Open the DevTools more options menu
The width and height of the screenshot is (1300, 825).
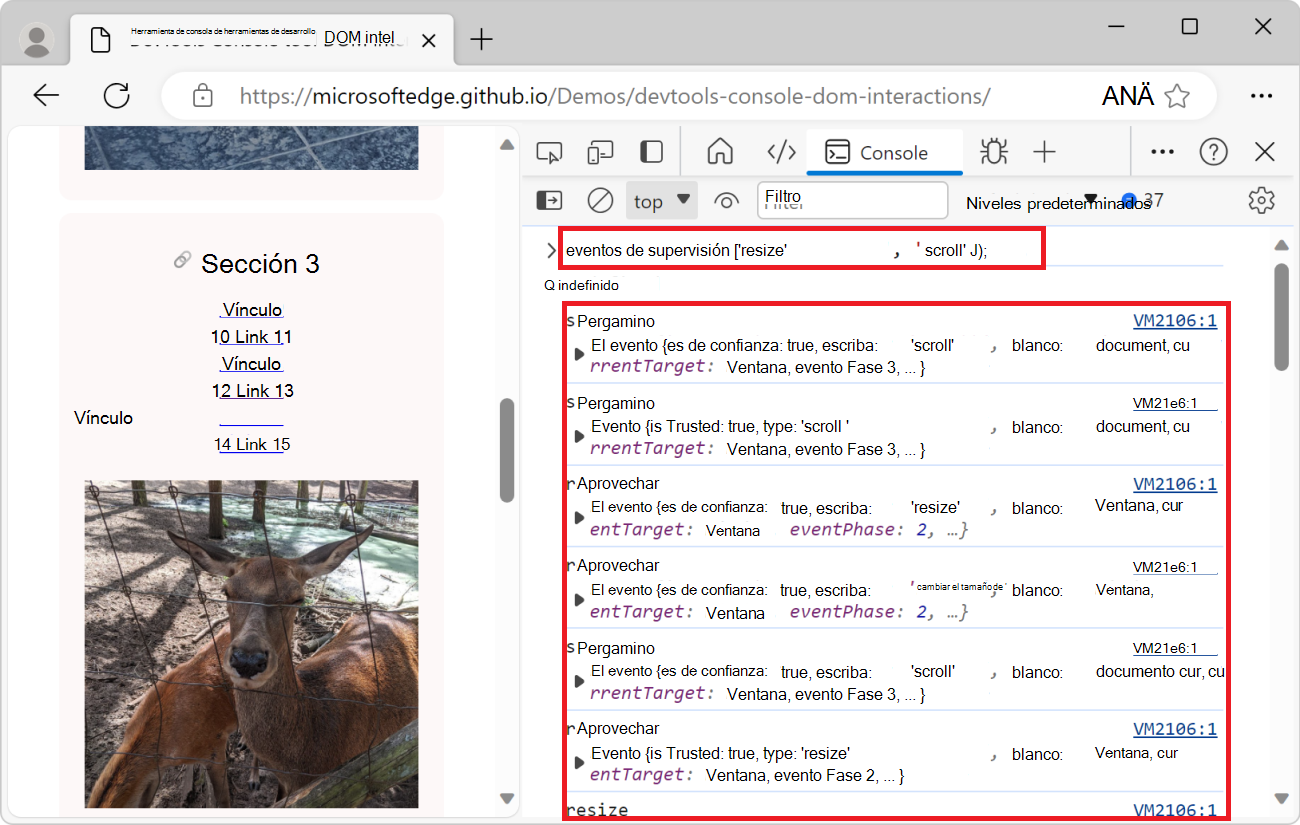pyautogui.click(x=1162, y=151)
